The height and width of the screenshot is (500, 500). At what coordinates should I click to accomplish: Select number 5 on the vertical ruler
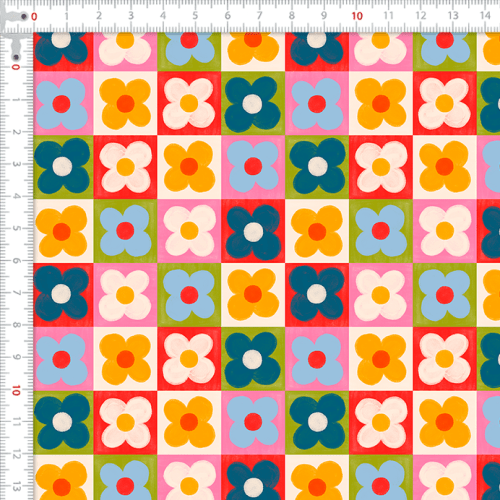[x=16, y=228]
